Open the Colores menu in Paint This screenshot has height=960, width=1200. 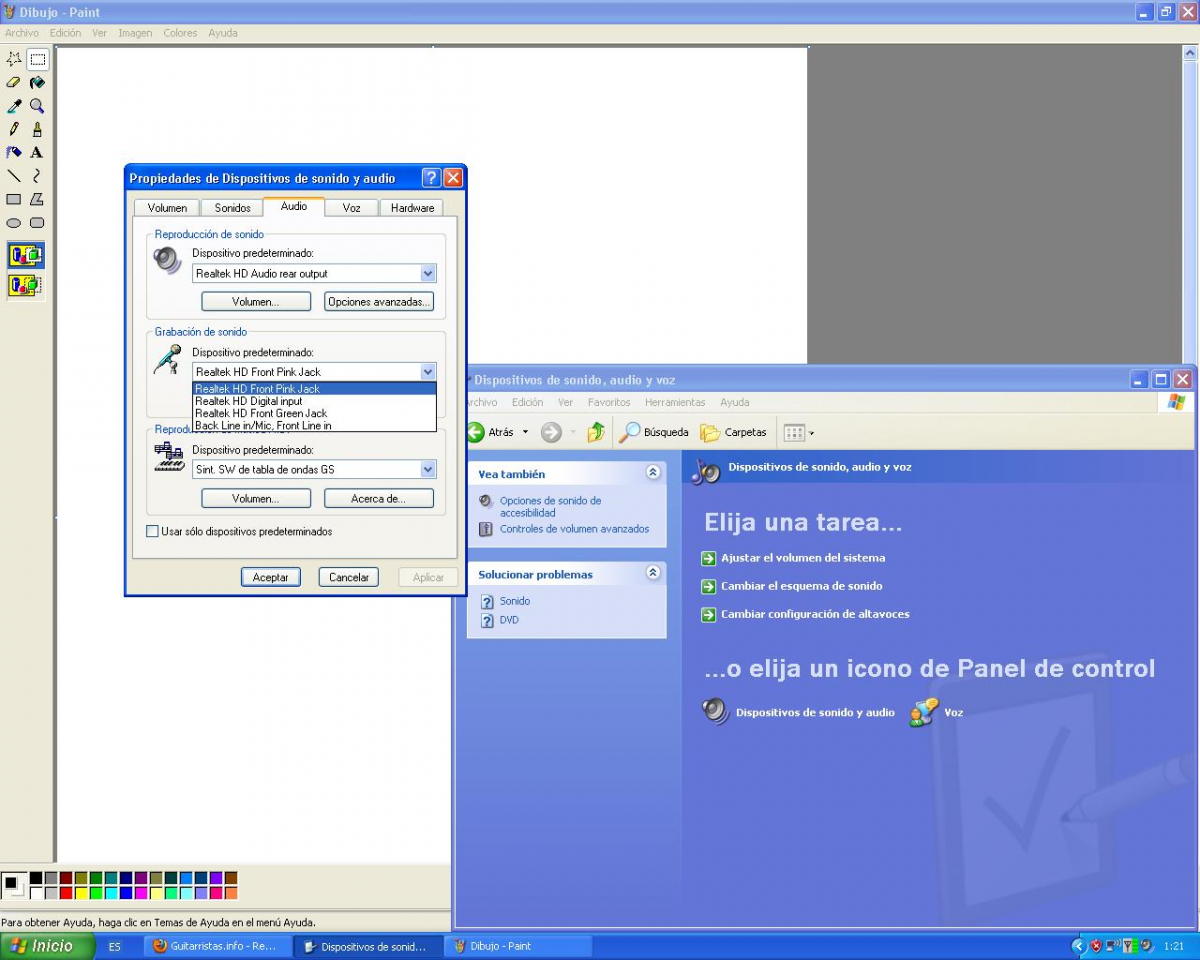[180, 33]
